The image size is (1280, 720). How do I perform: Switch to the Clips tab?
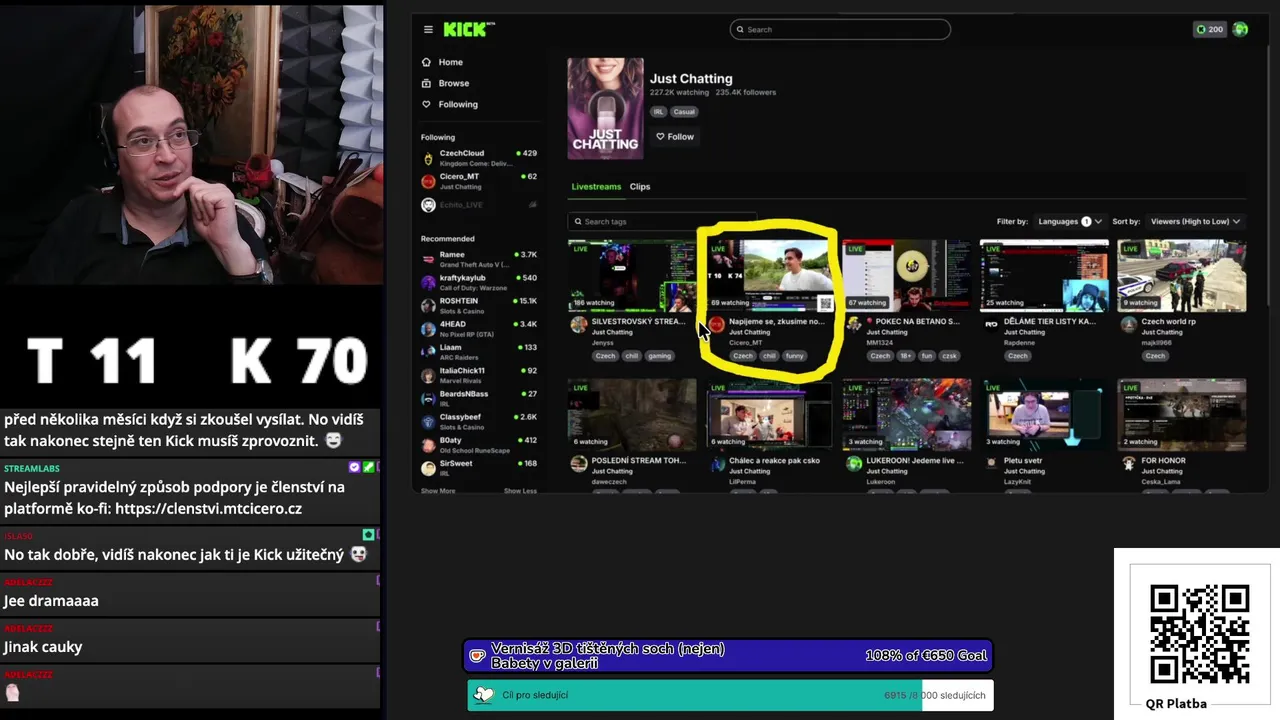[x=640, y=187]
